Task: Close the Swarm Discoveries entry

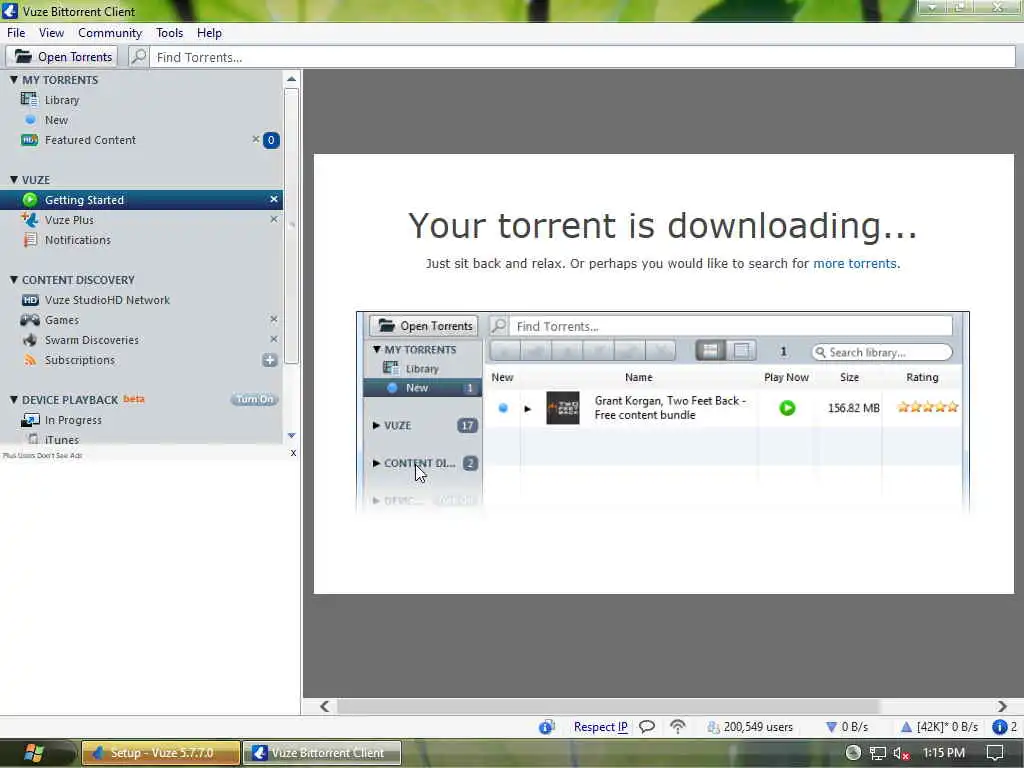Action: tap(274, 339)
